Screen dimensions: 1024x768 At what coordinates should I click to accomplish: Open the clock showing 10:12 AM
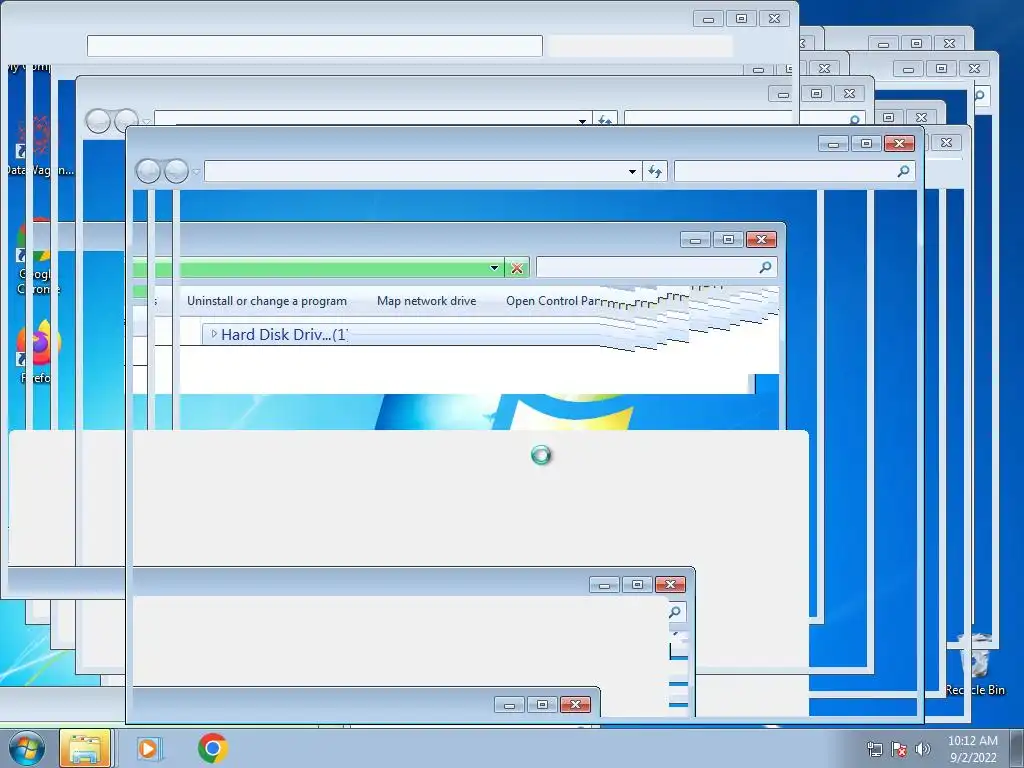(972, 748)
